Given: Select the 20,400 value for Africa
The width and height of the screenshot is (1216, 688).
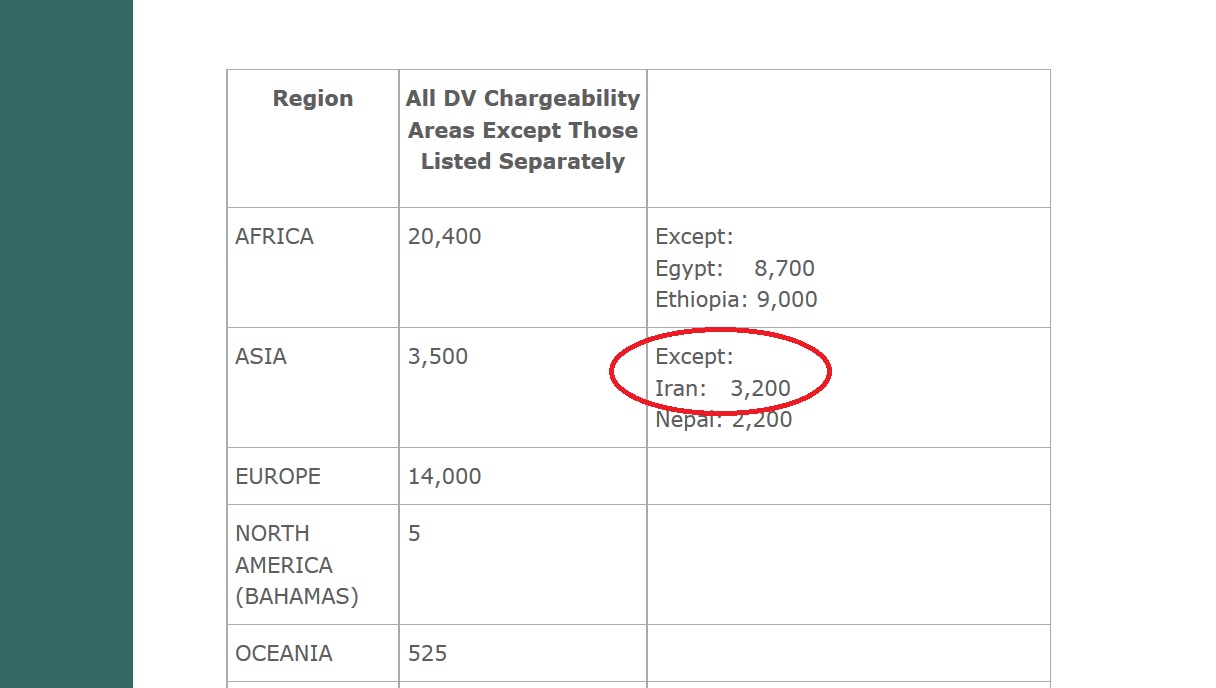Looking at the screenshot, I should [x=444, y=237].
